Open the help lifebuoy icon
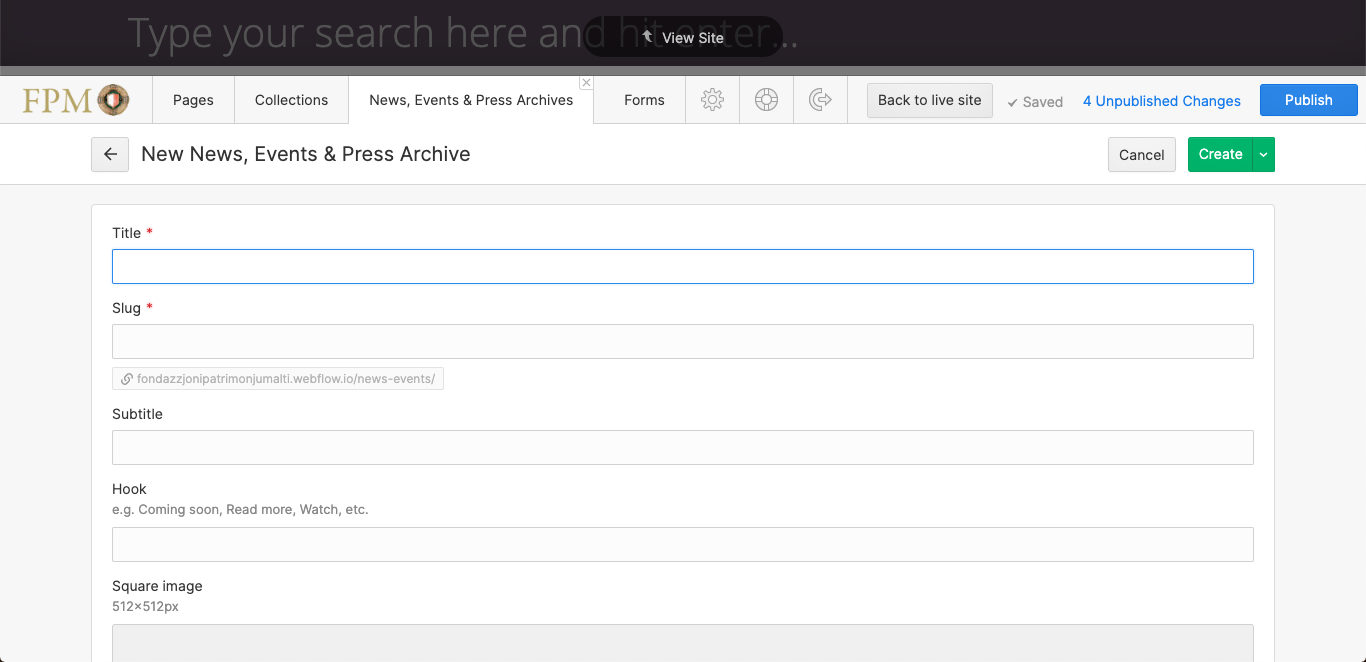Viewport: 1366px width, 662px height. point(766,100)
